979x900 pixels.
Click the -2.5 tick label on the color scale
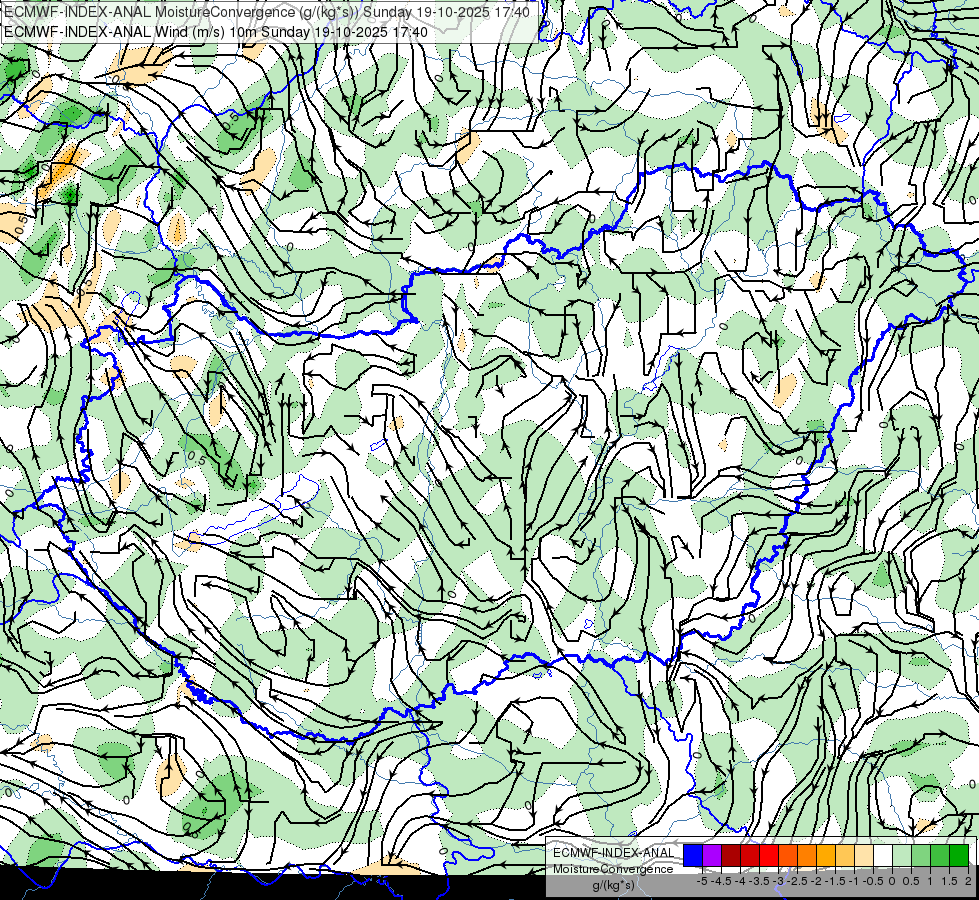[x=797, y=881]
